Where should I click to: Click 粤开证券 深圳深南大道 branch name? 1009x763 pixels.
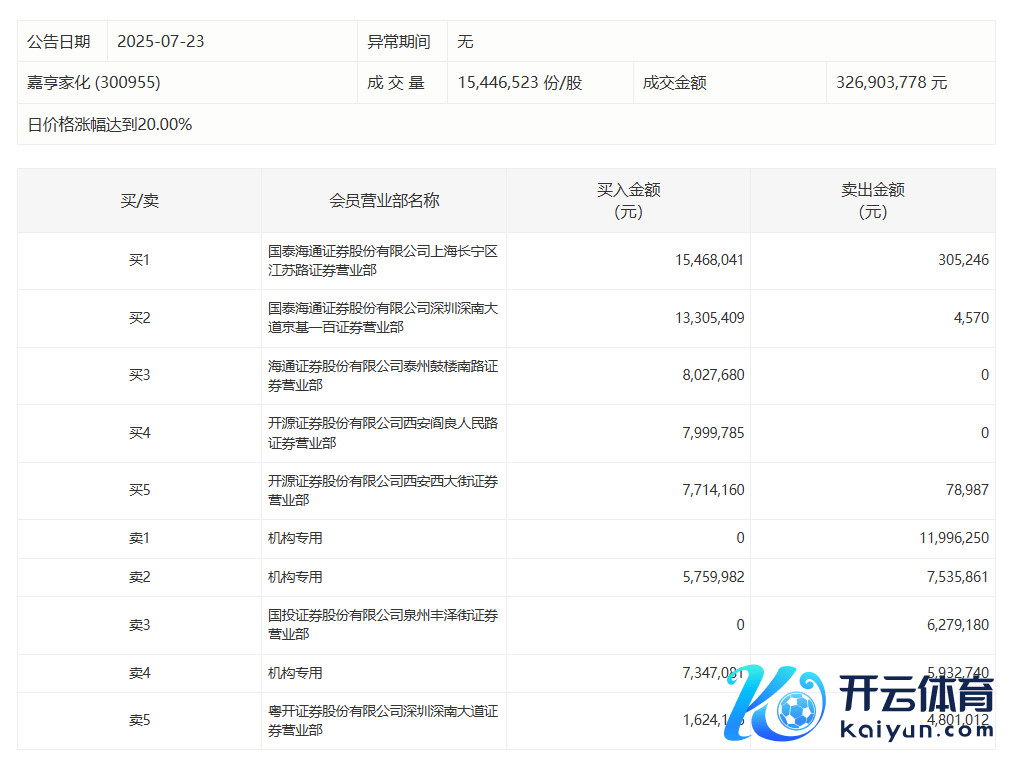(x=382, y=721)
